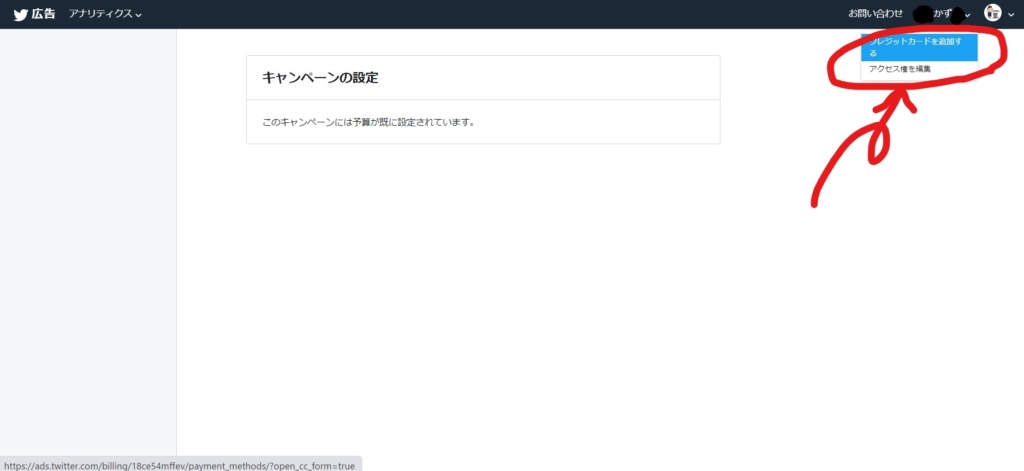Open the お問い合わせ link
1024x471 pixels.
coord(875,13)
